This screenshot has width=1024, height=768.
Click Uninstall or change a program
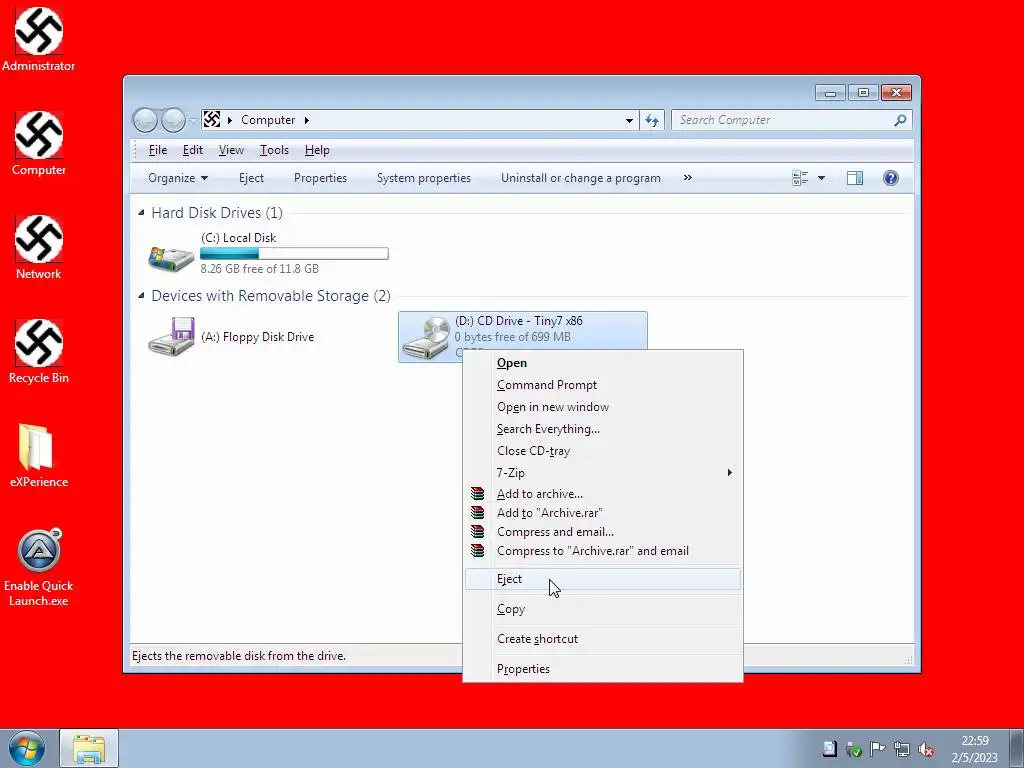coord(581,178)
